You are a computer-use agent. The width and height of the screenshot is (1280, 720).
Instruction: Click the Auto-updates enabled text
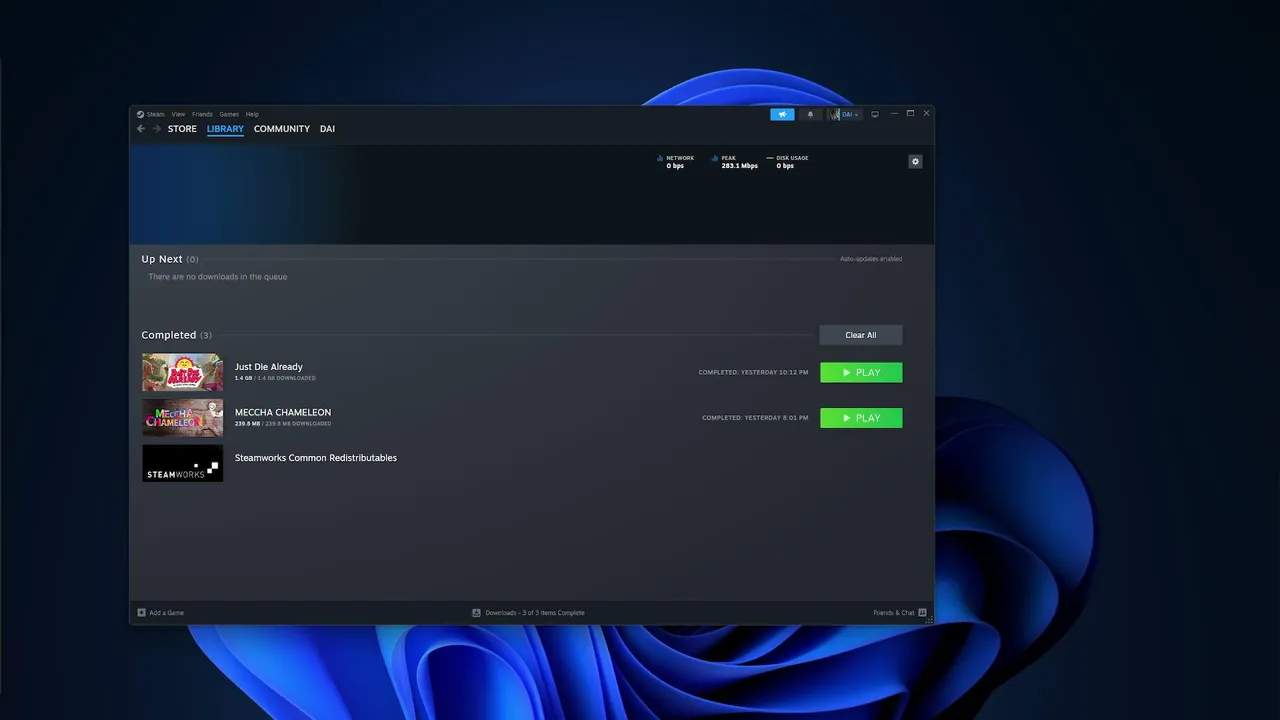(x=871, y=259)
